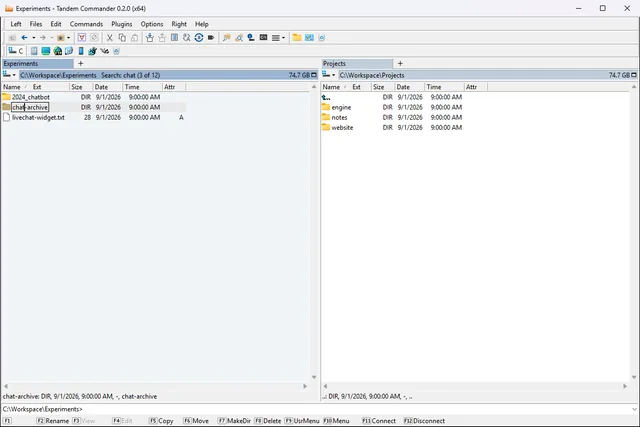
Task: Open right panel drive selector dropdown
Action: click(329, 75)
